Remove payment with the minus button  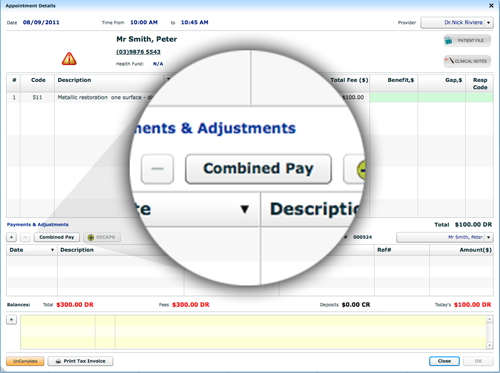[x=25, y=237]
